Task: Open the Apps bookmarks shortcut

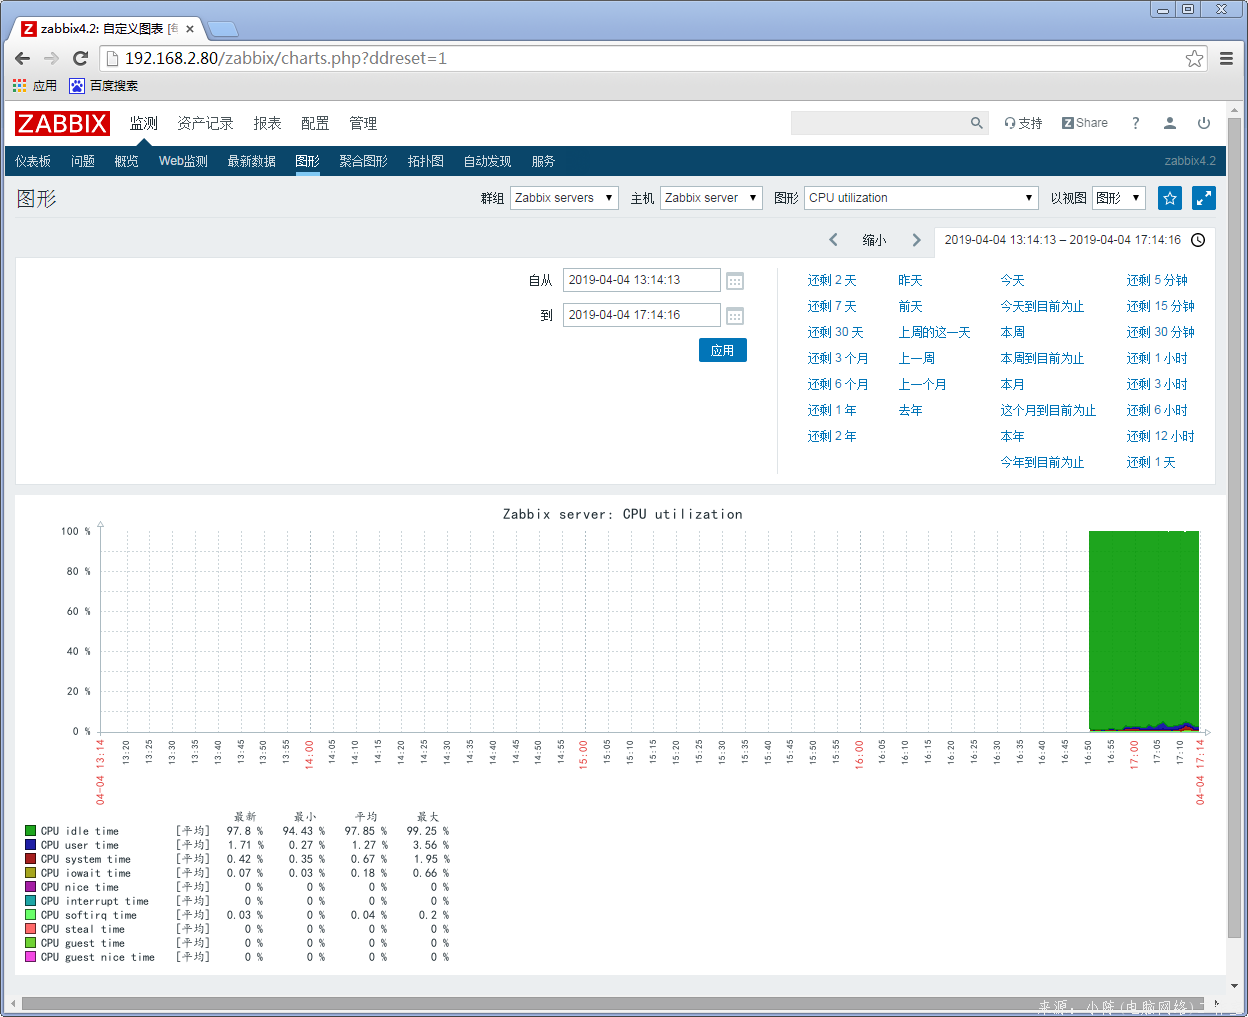Action: coord(34,86)
